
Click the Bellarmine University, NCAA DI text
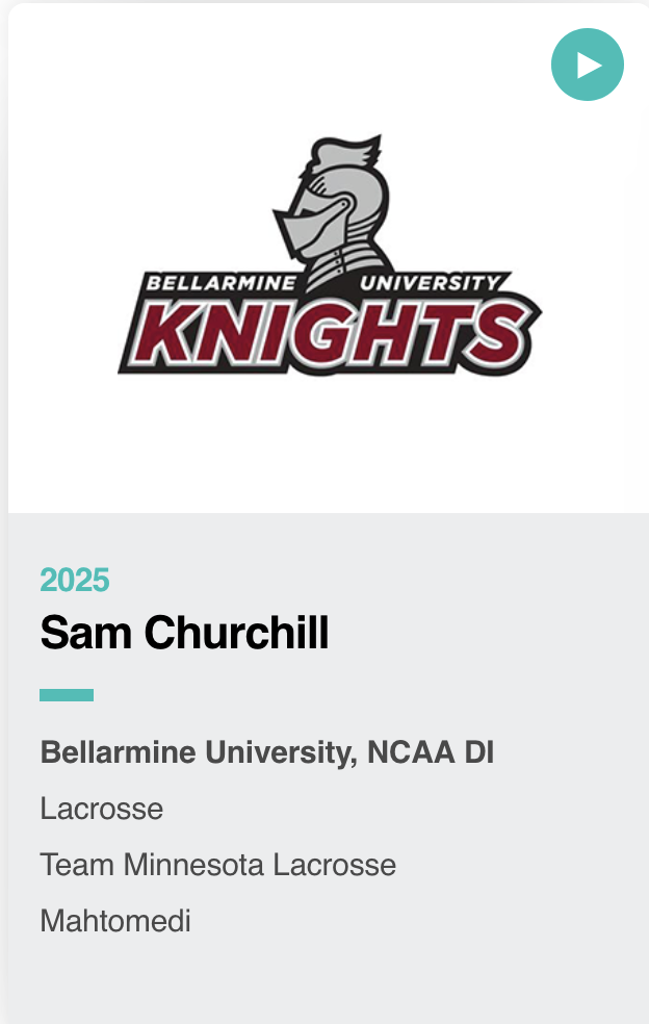pos(266,753)
